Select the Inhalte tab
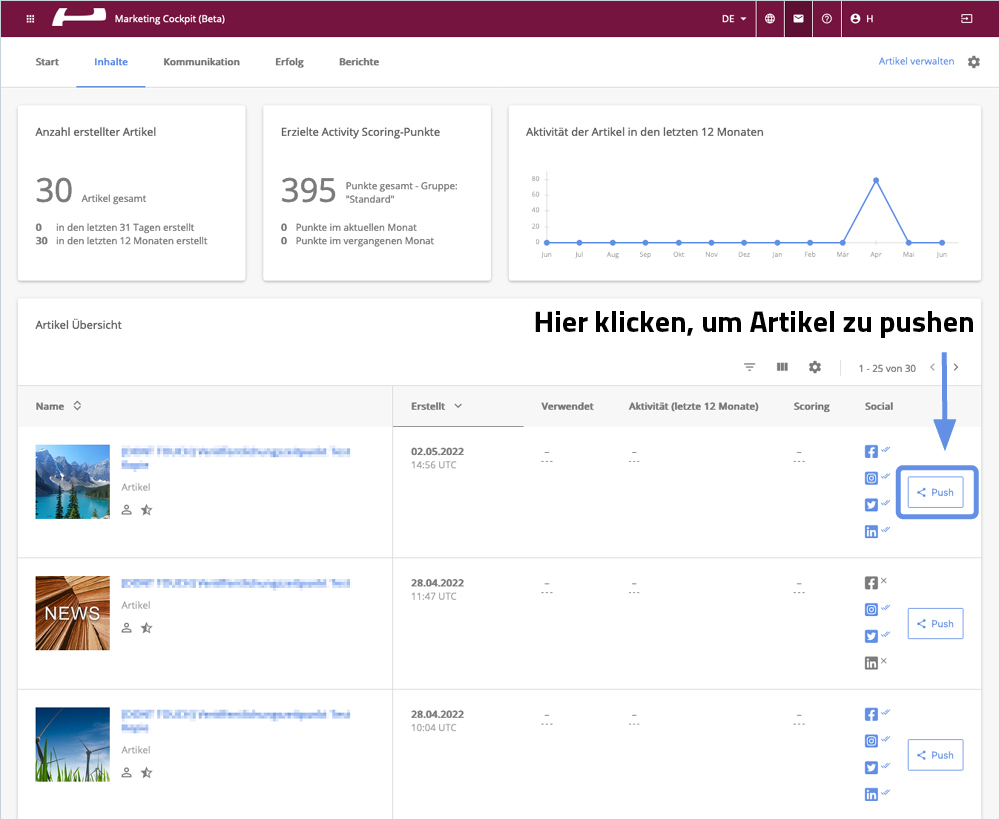 tap(111, 62)
